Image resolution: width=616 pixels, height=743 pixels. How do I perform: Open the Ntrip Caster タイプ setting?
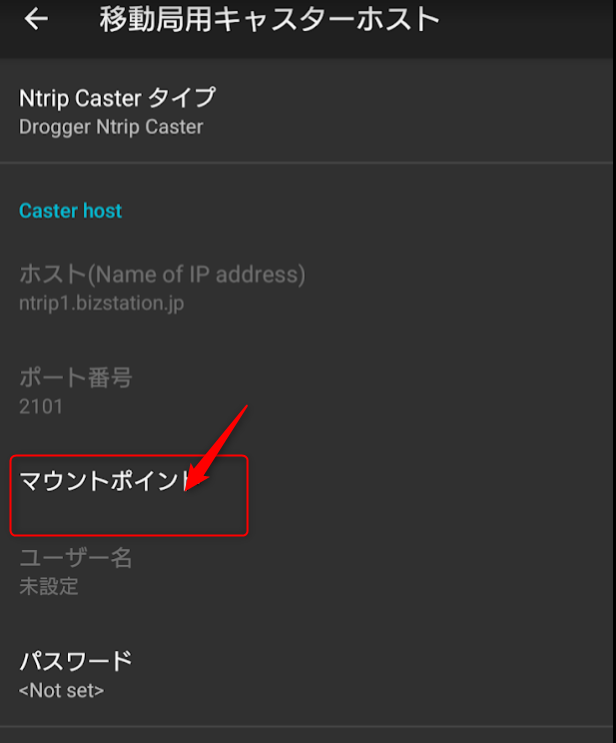pyautogui.click(x=117, y=98)
